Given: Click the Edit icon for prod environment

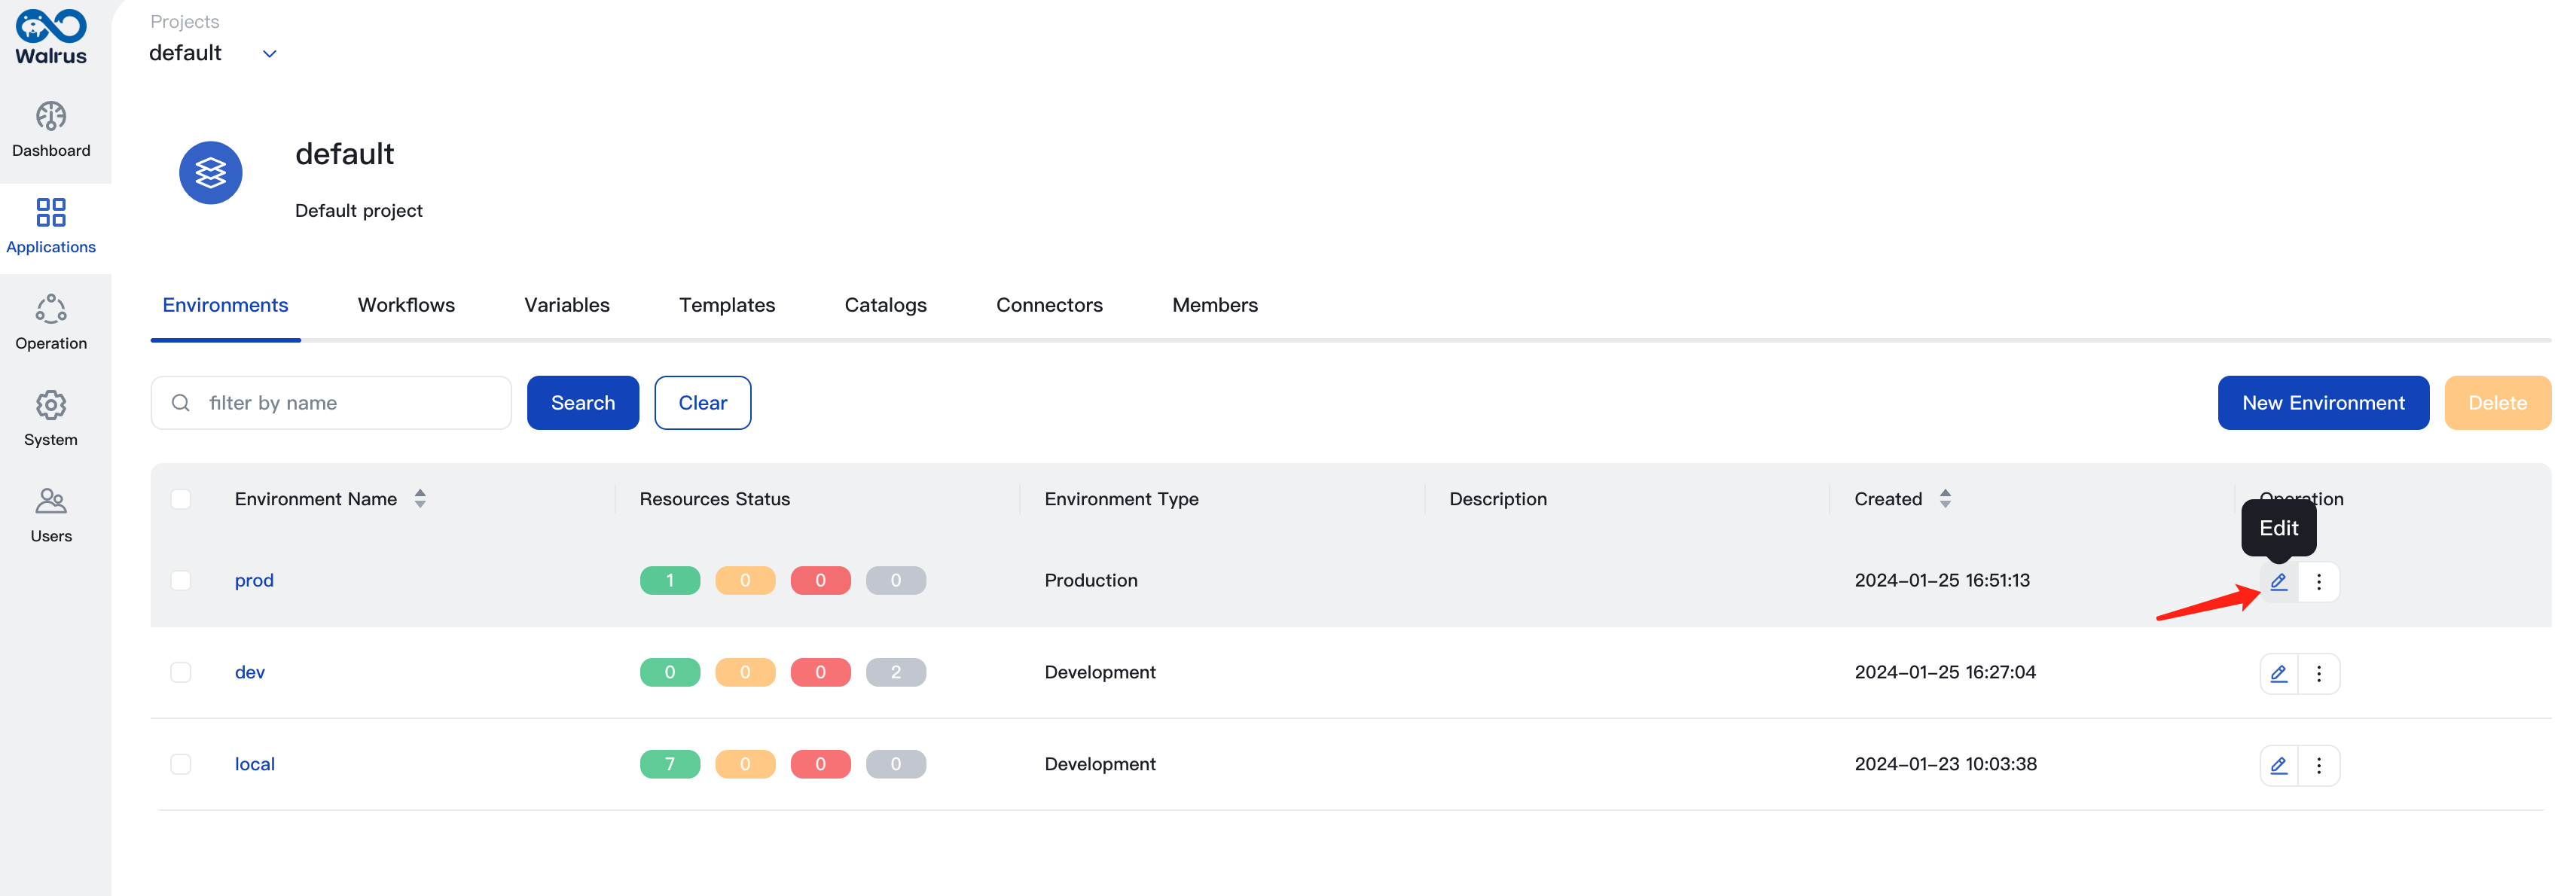Looking at the screenshot, I should coord(2278,581).
